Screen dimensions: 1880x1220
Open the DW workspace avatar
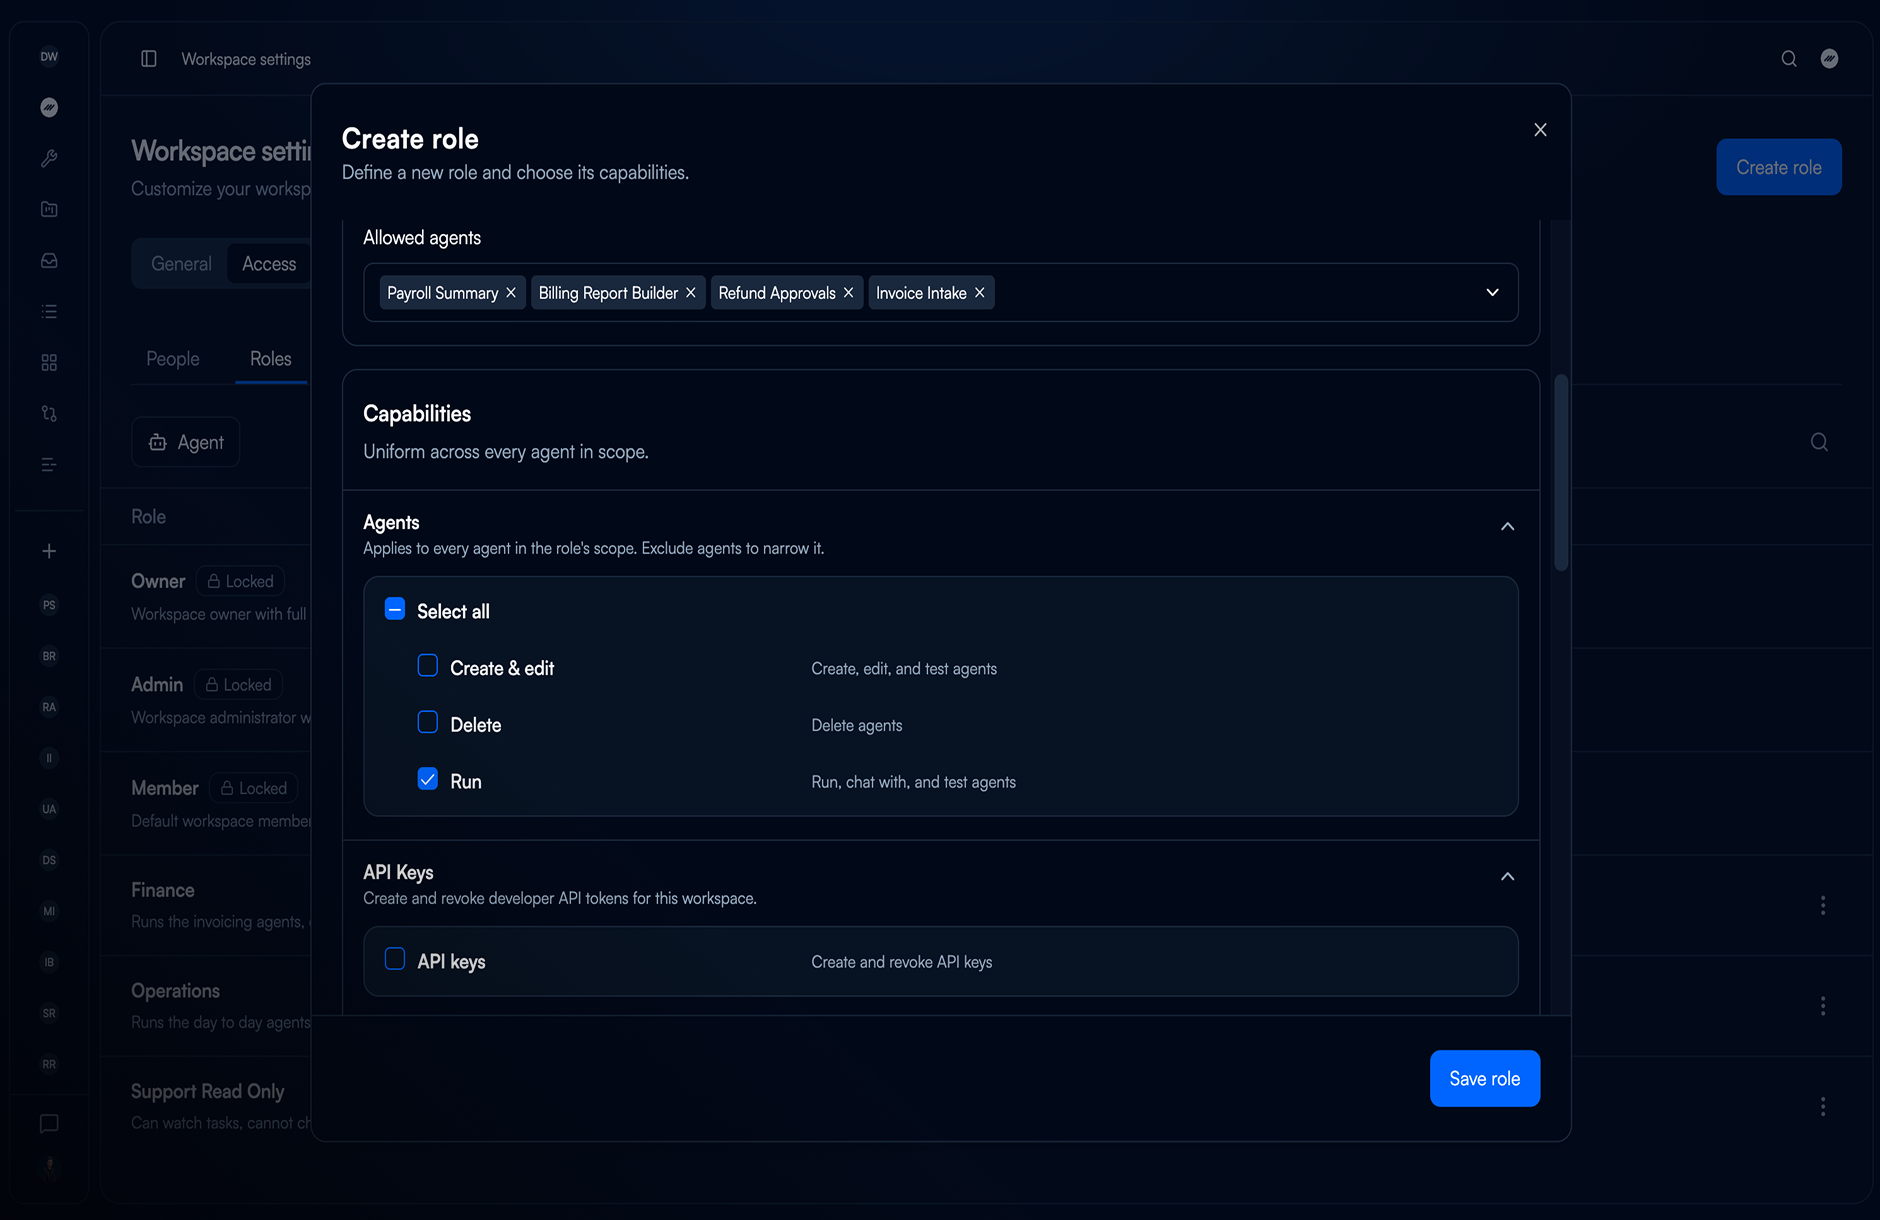49,56
